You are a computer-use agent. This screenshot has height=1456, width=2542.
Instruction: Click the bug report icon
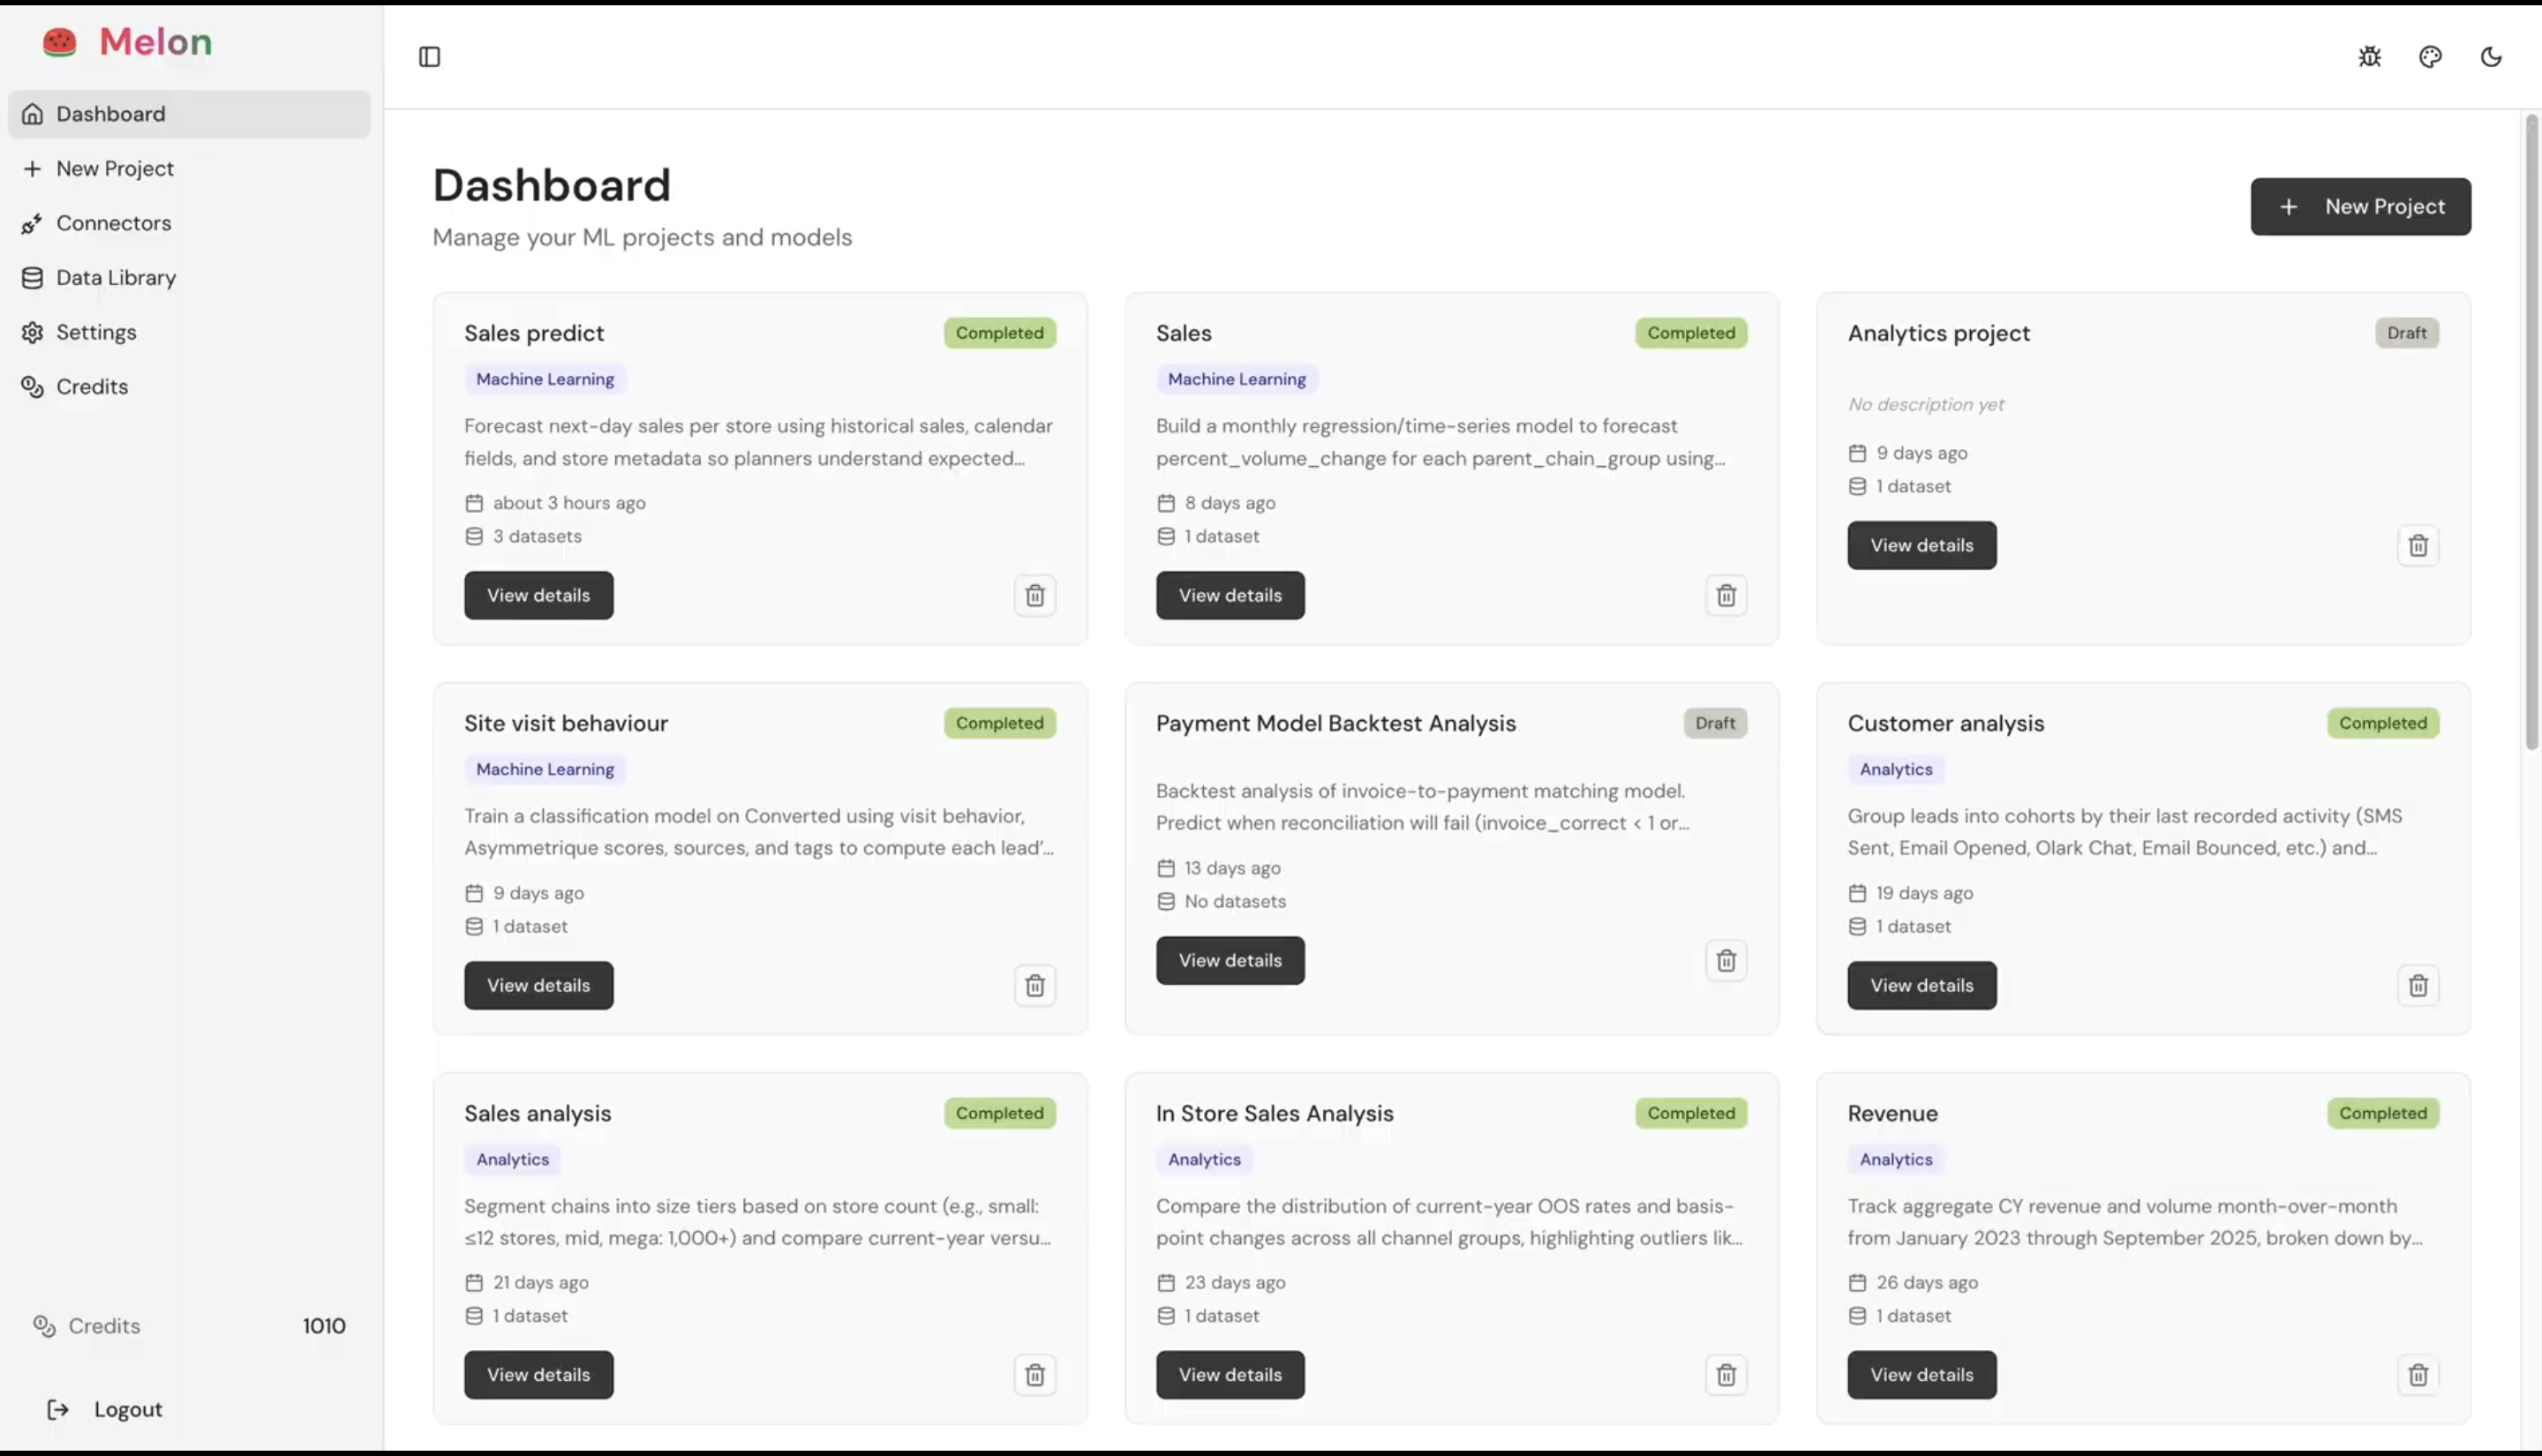pyautogui.click(x=2369, y=57)
